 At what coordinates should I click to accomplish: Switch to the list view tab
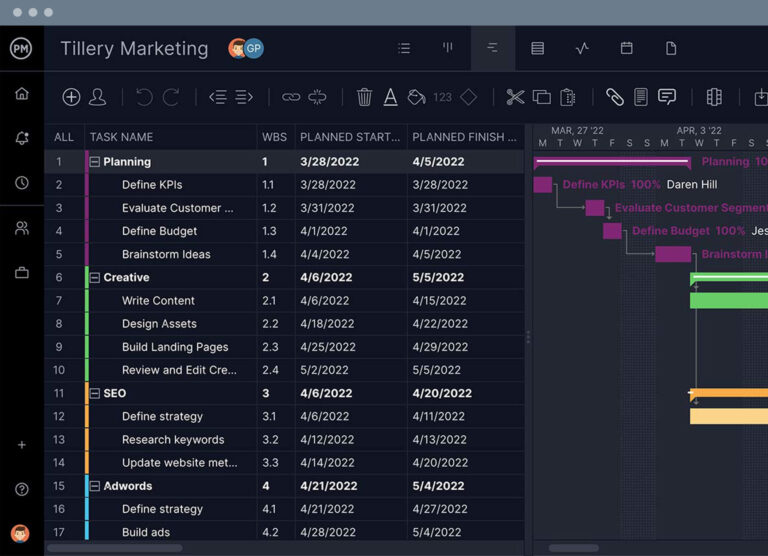click(x=404, y=48)
